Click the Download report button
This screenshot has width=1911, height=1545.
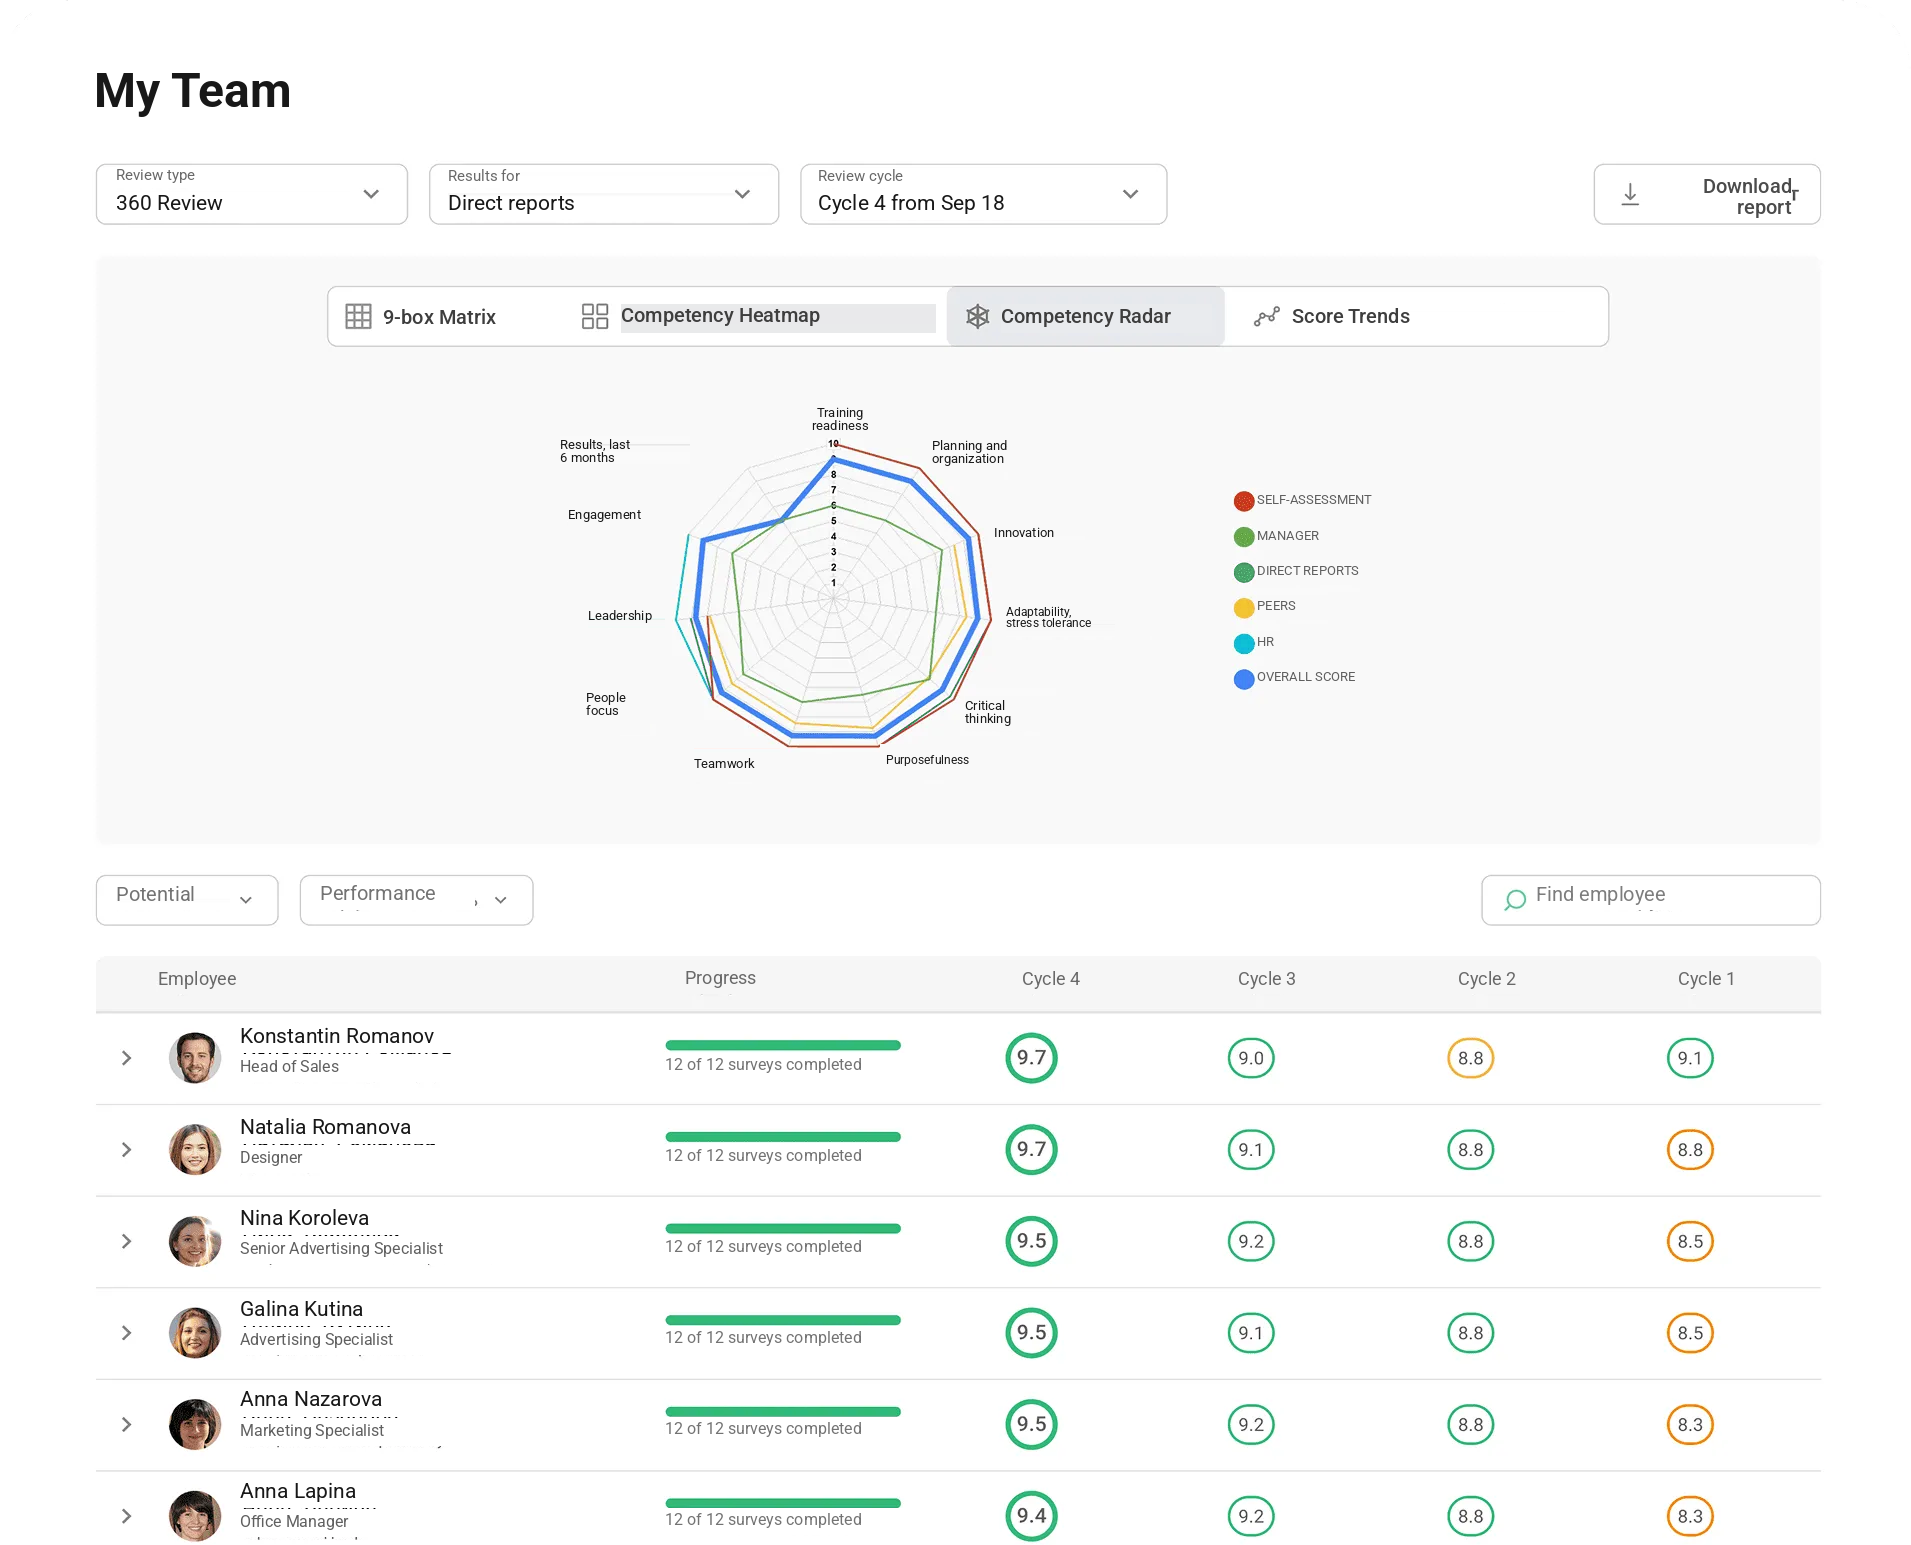click(1707, 194)
